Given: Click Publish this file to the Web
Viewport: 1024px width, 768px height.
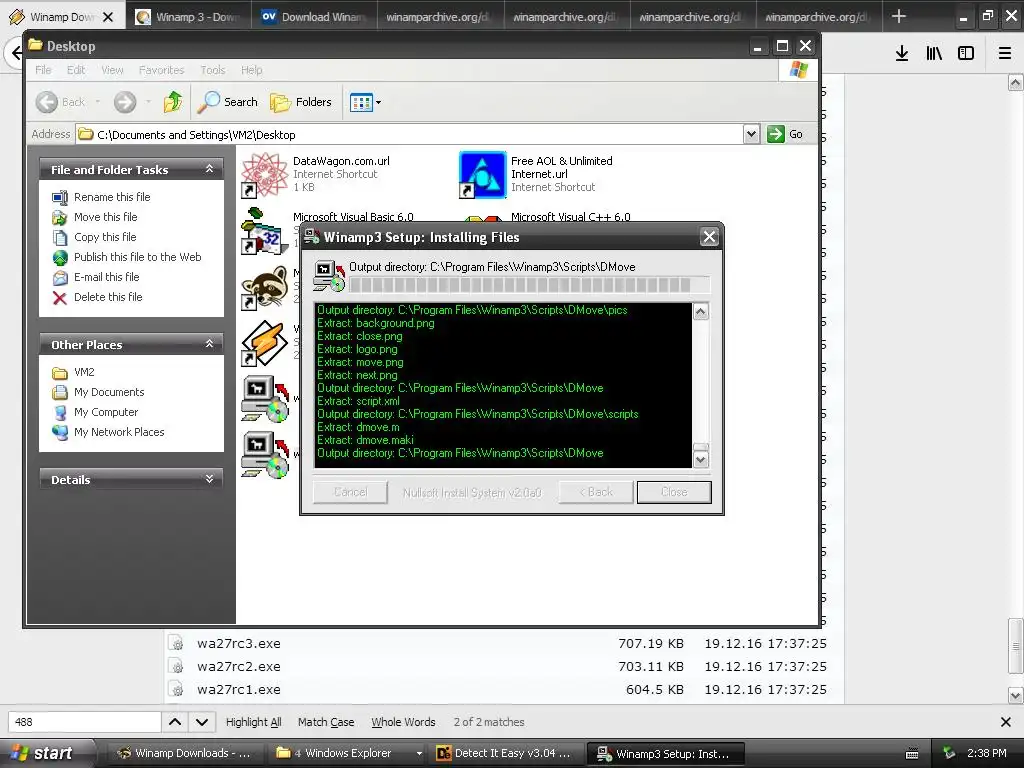Looking at the screenshot, I should coord(137,257).
